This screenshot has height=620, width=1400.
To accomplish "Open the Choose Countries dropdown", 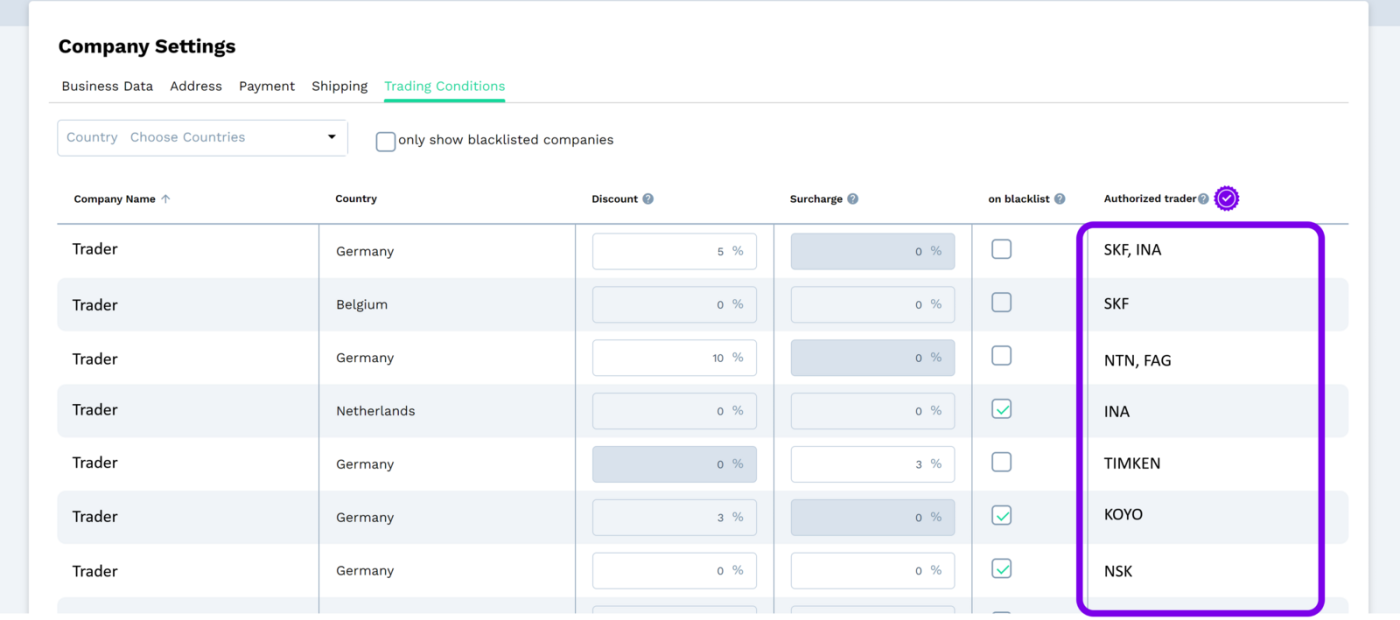I will (x=203, y=138).
